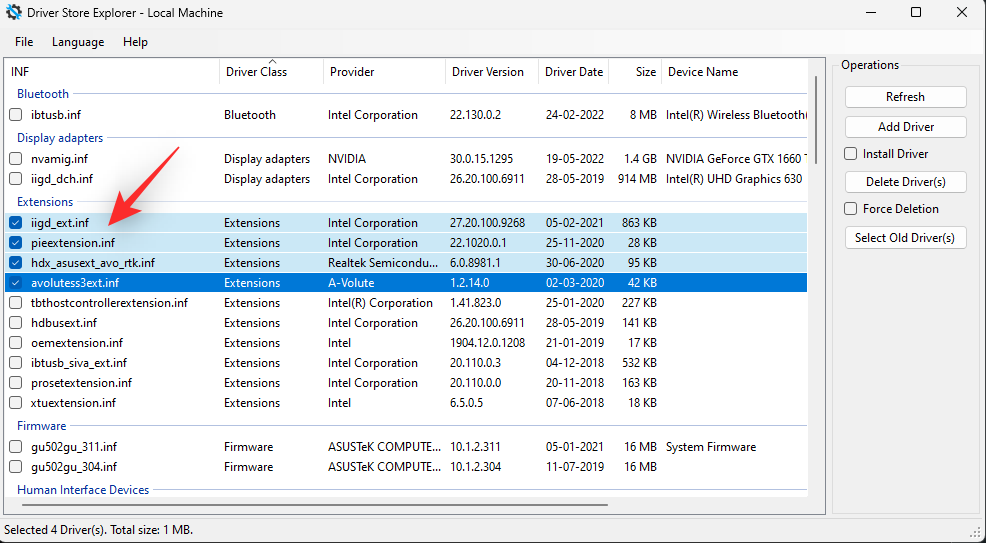
Task: Open the Help menu
Action: click(x=135, y=42)
